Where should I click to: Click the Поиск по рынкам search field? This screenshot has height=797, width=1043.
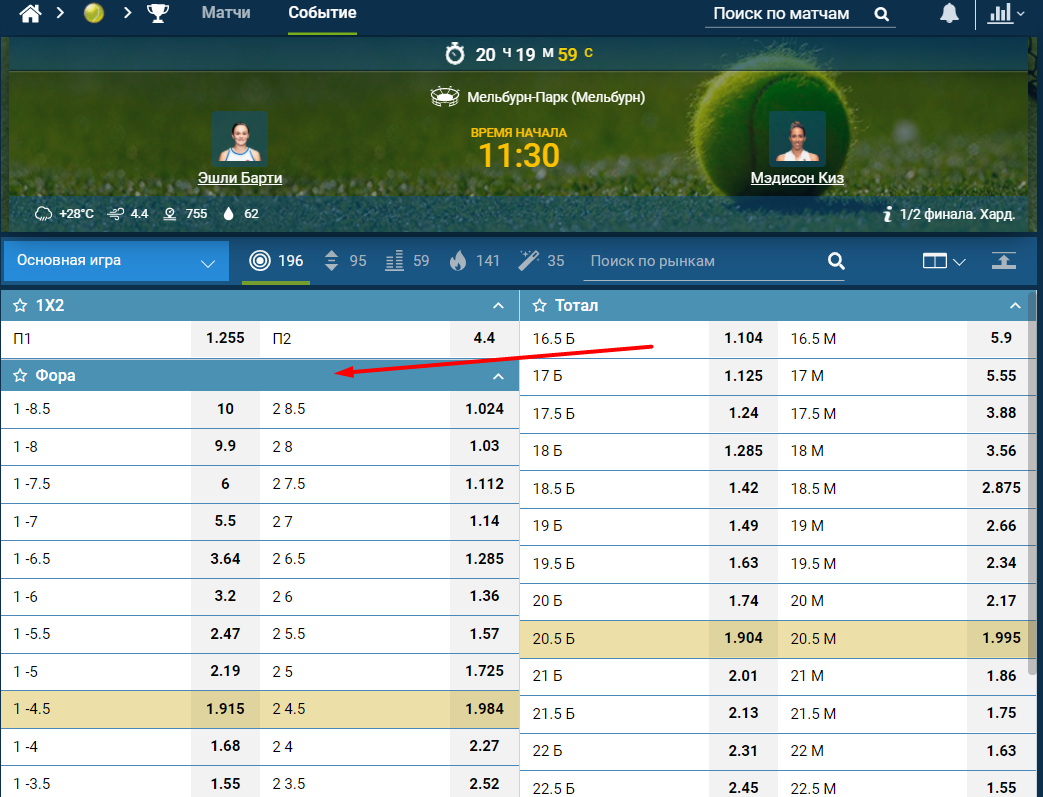[x=705, y=261]
